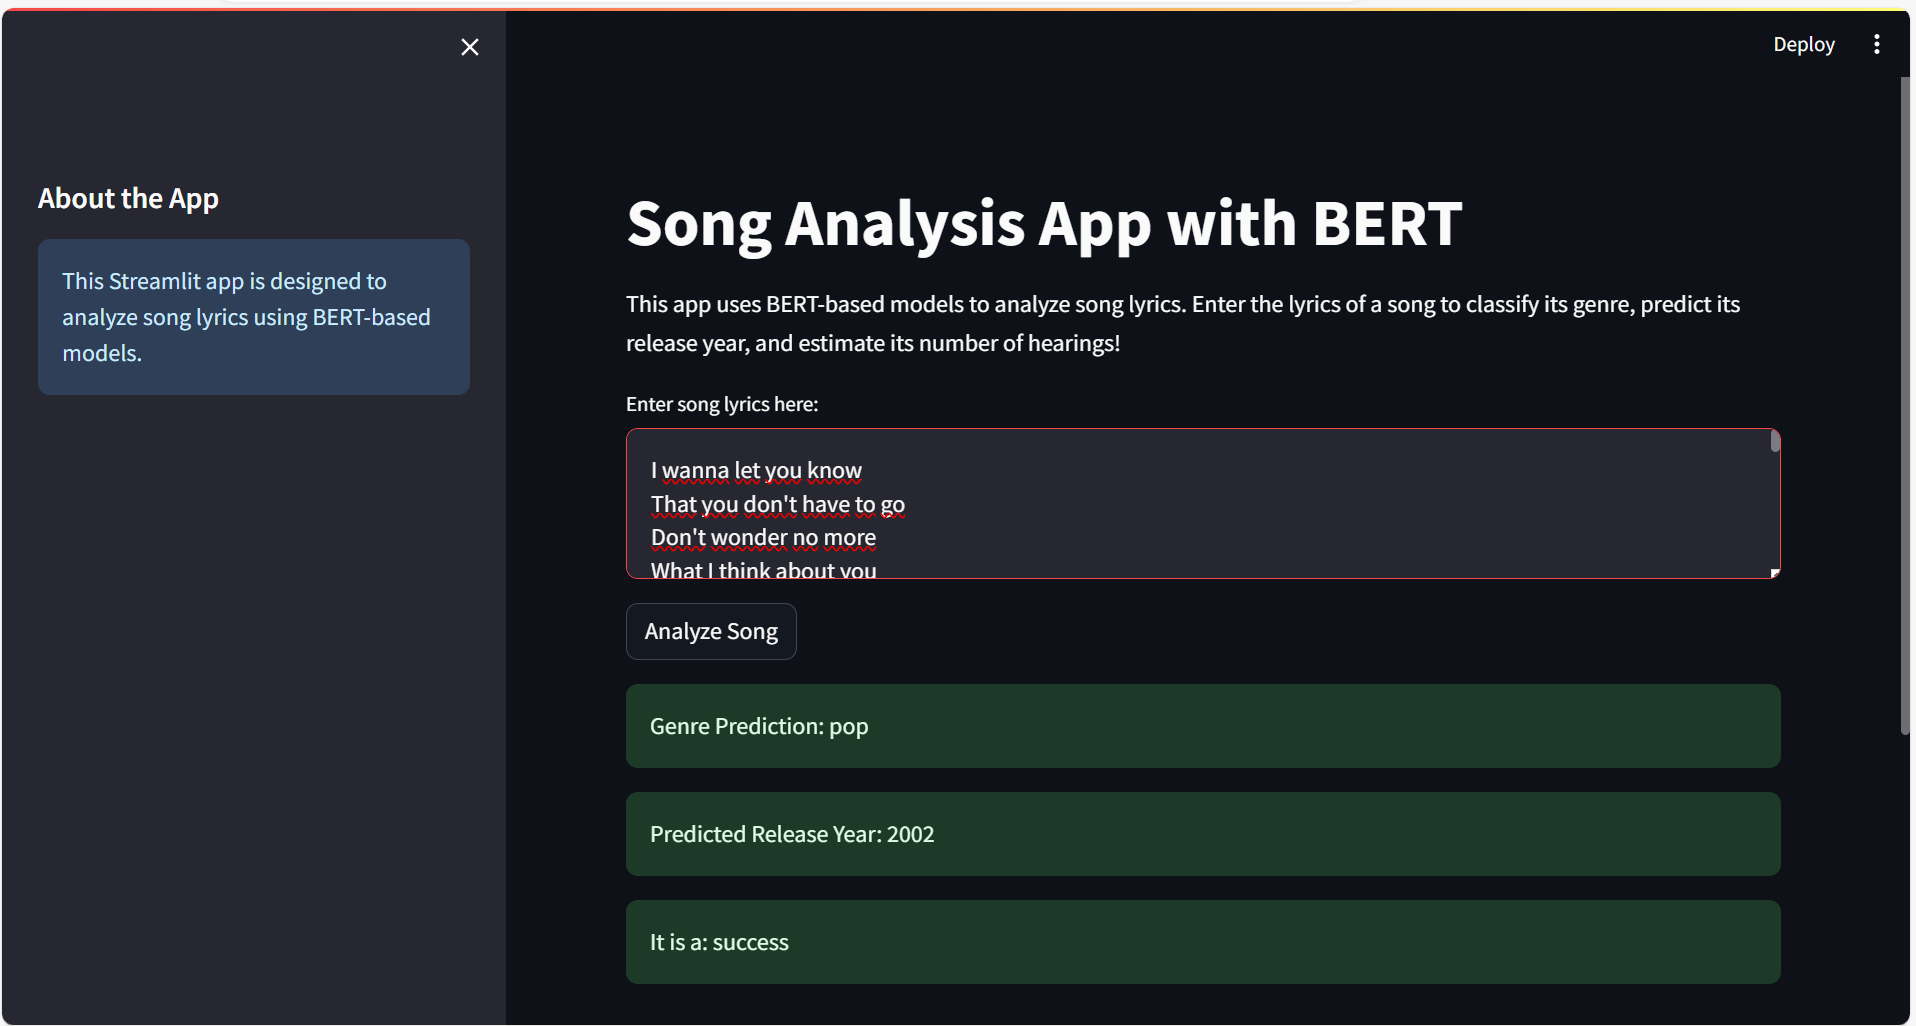Click the Deploy button
1916x1026 pixels.
coord(1803,44)
